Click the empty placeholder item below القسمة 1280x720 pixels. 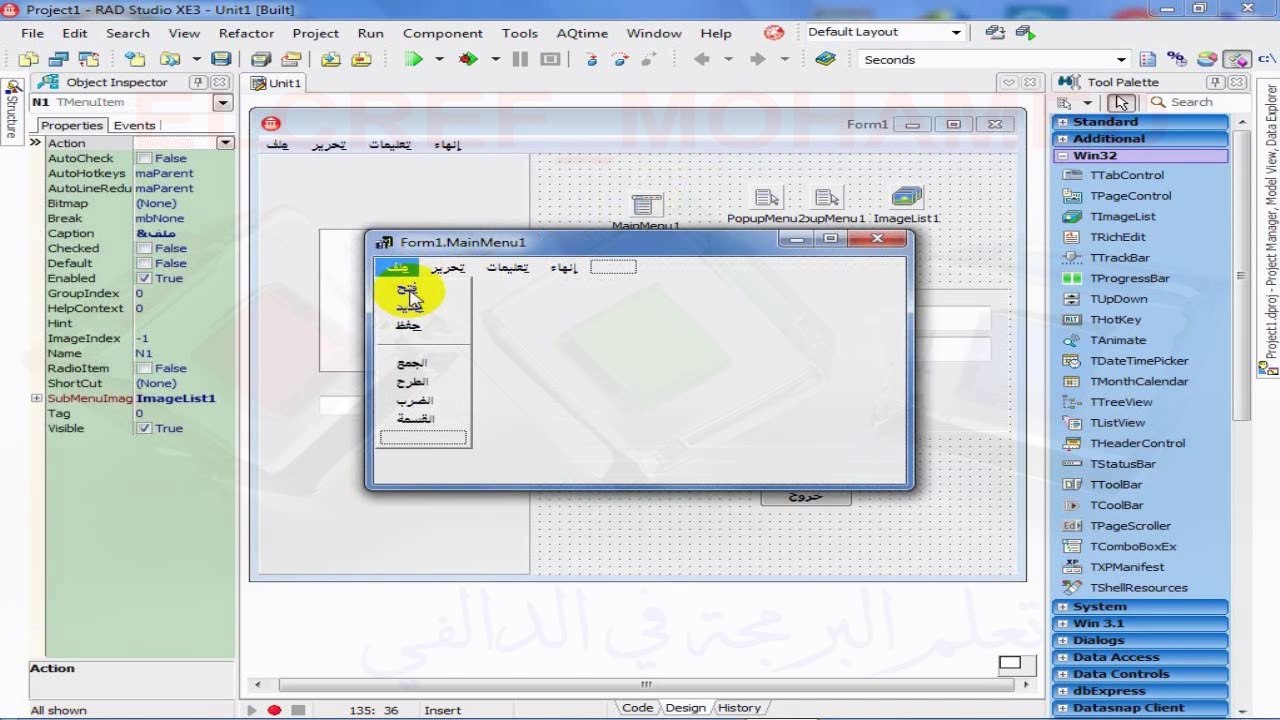click(423, 438)
